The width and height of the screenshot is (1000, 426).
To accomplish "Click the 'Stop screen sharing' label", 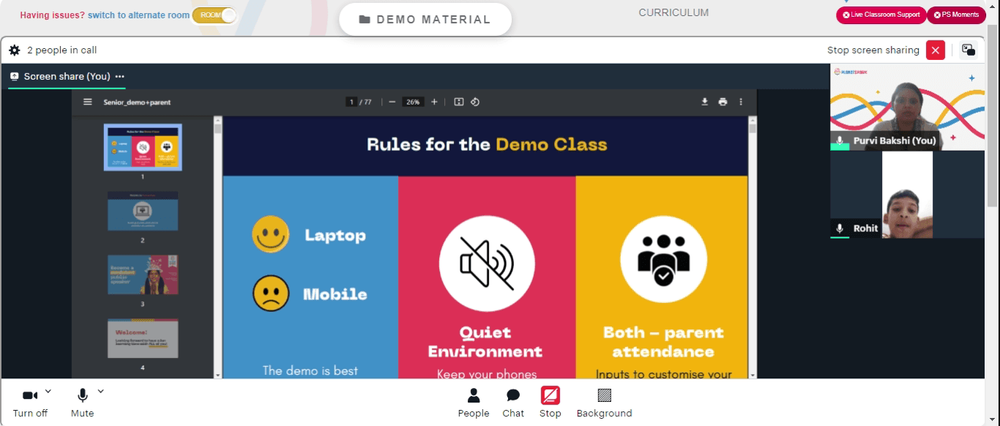I will pos(873,50).
